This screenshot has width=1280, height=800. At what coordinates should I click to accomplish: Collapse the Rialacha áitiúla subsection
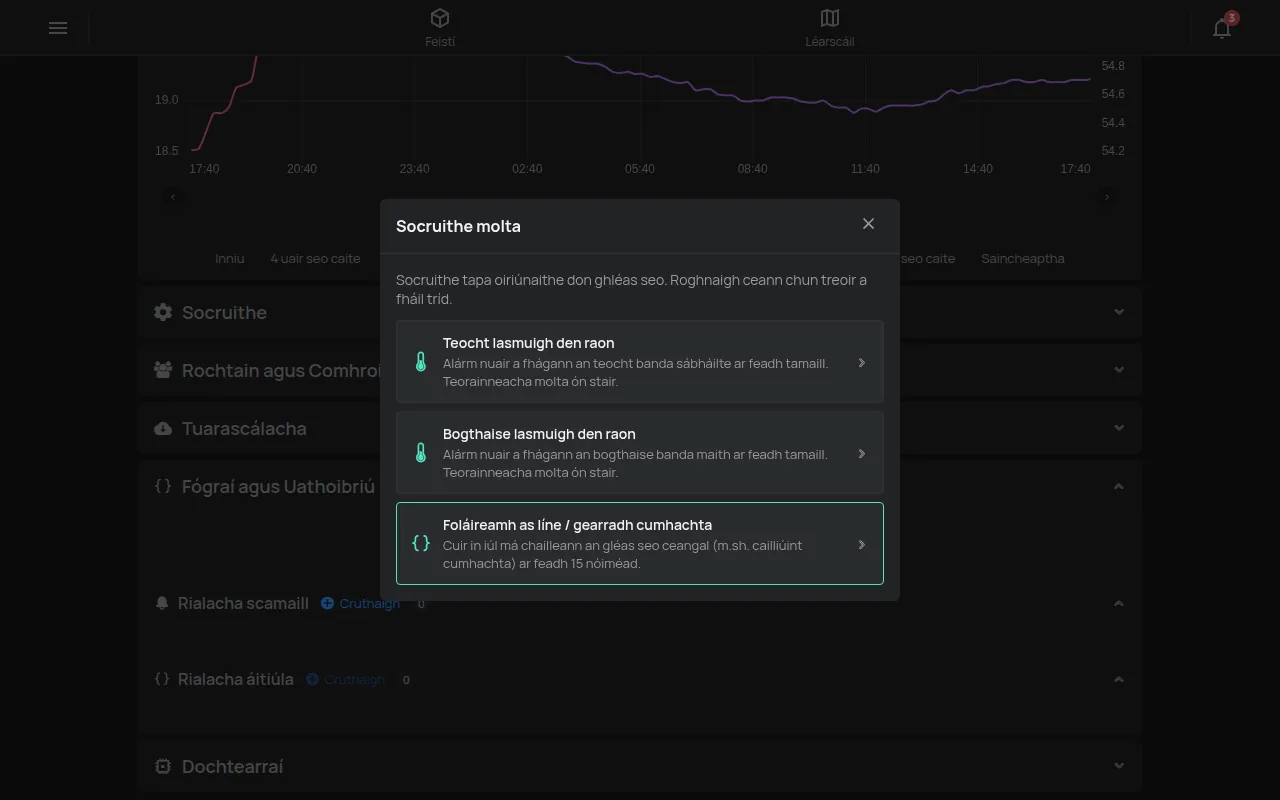tap(1119, 679)
